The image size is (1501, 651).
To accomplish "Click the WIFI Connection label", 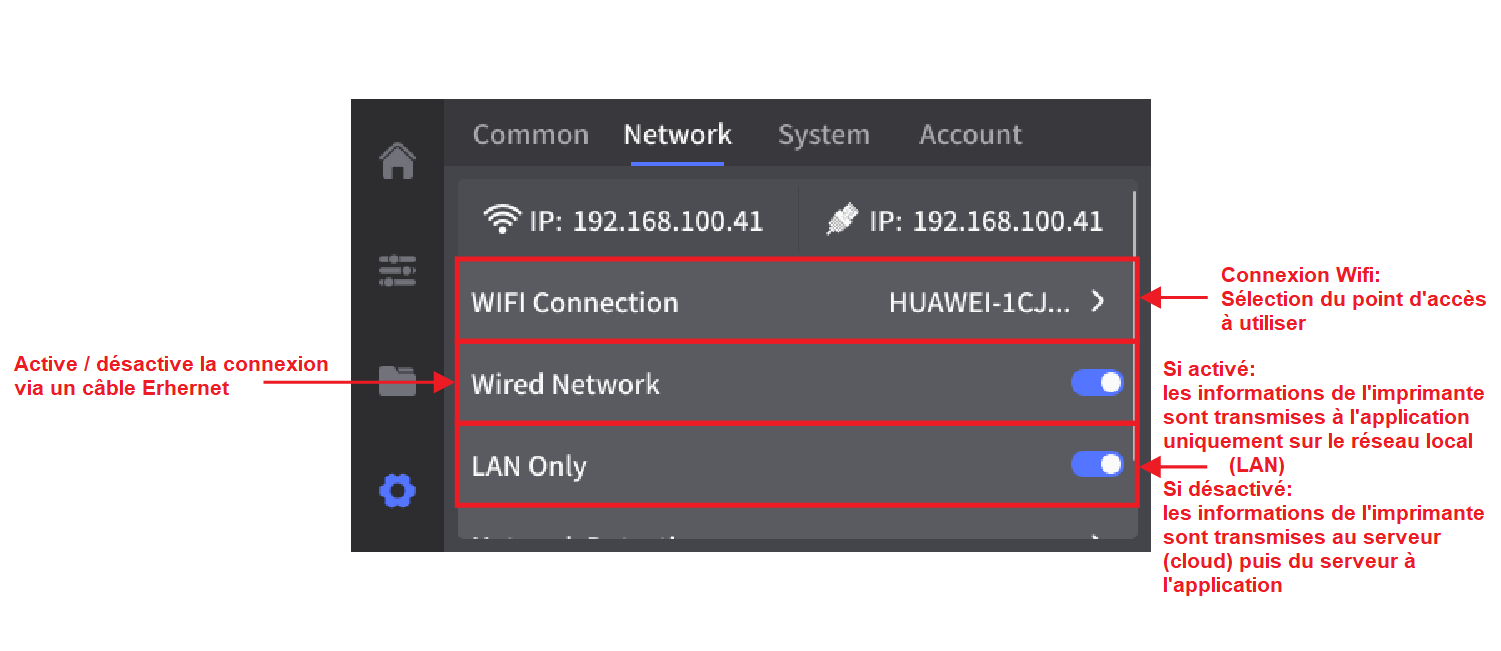I will (x=574, y=302).
